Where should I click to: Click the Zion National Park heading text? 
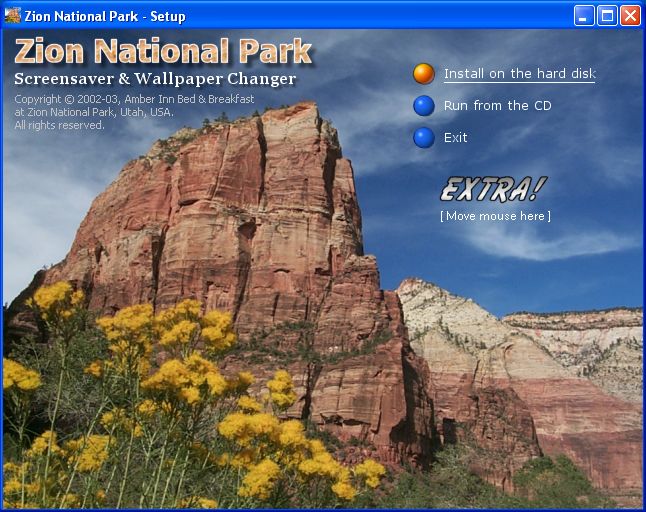click(164, 51)
